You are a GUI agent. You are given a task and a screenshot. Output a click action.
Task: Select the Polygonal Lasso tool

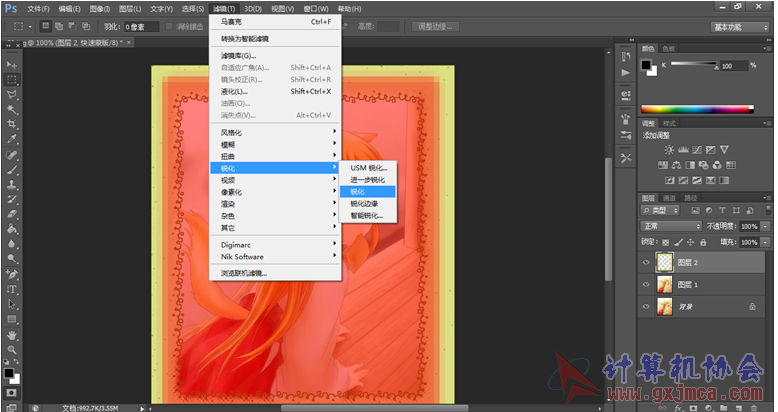pyautogui.click(x=11, y=94)
